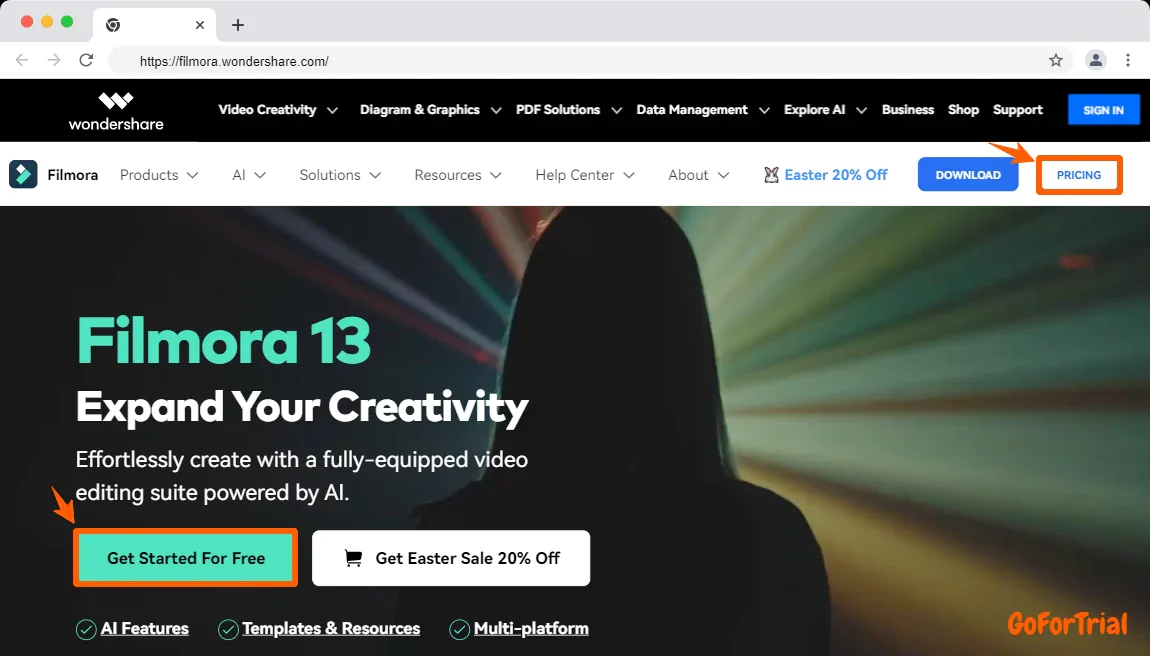Open browser profile icon
This screenshot has height=656, width=1150.
click(x=1096, y=60)
